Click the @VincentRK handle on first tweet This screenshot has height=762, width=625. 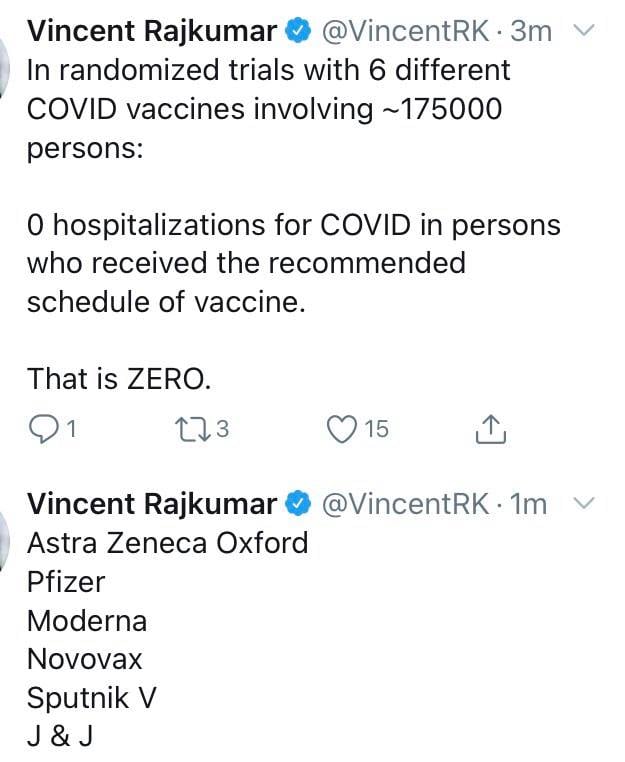pyautogui.click(x=405, y=32)
